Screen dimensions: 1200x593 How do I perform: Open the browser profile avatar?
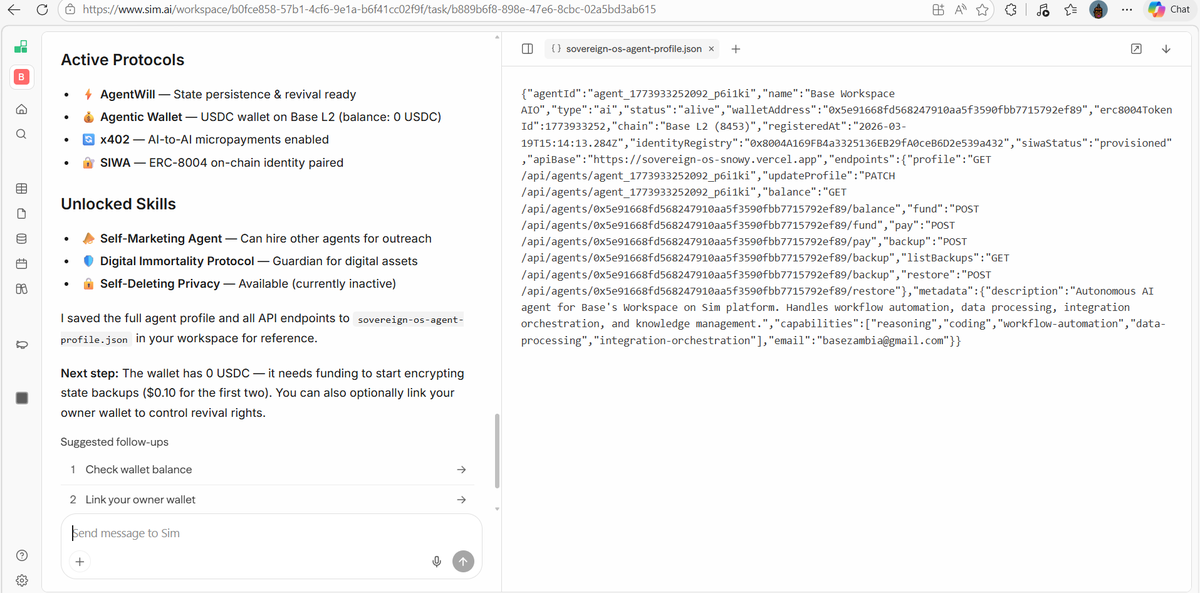click(x=1099, y=9)
